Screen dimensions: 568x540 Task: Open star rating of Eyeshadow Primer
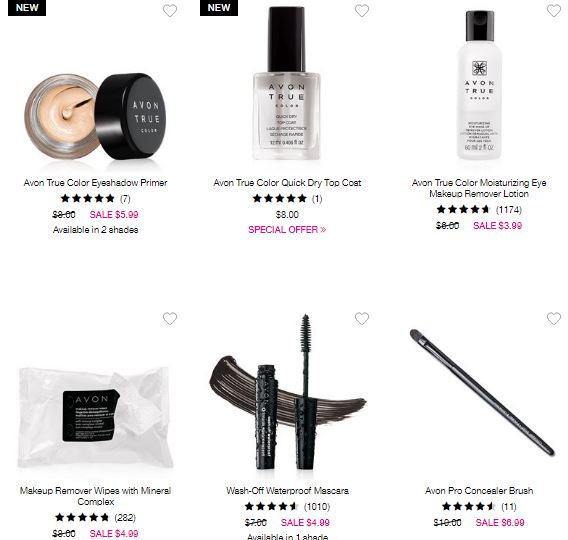tap(88, 198)
